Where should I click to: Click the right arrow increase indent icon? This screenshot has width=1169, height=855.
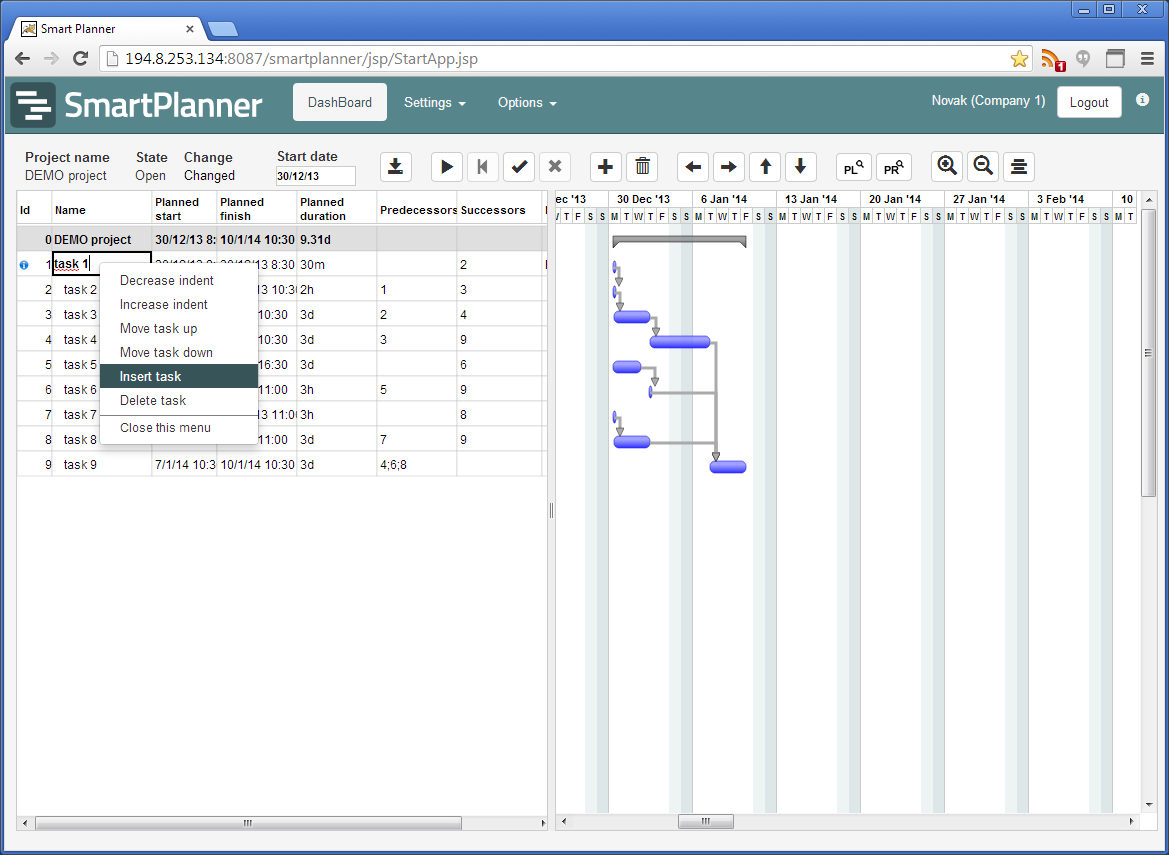click(x=728, y=166)
